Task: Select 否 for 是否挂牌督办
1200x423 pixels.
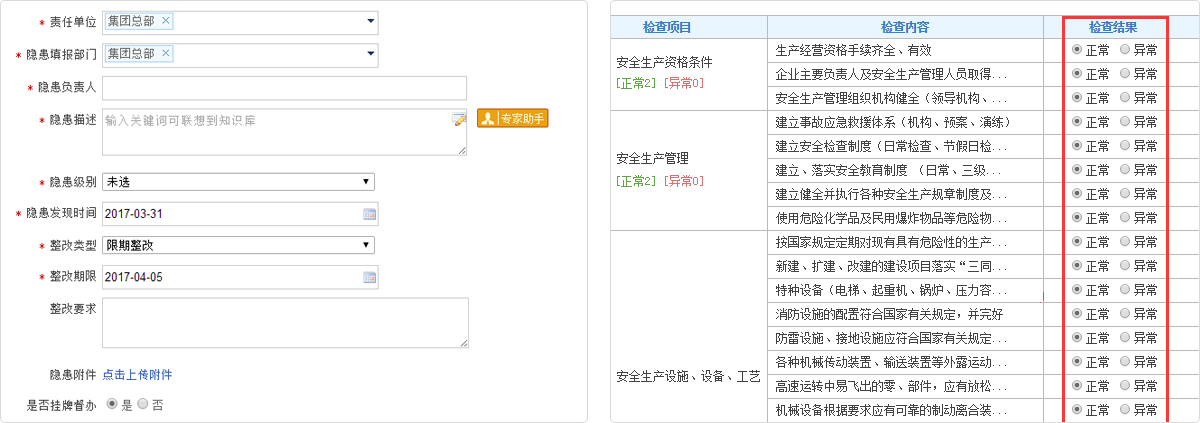Action: click(x=142, y=405)
